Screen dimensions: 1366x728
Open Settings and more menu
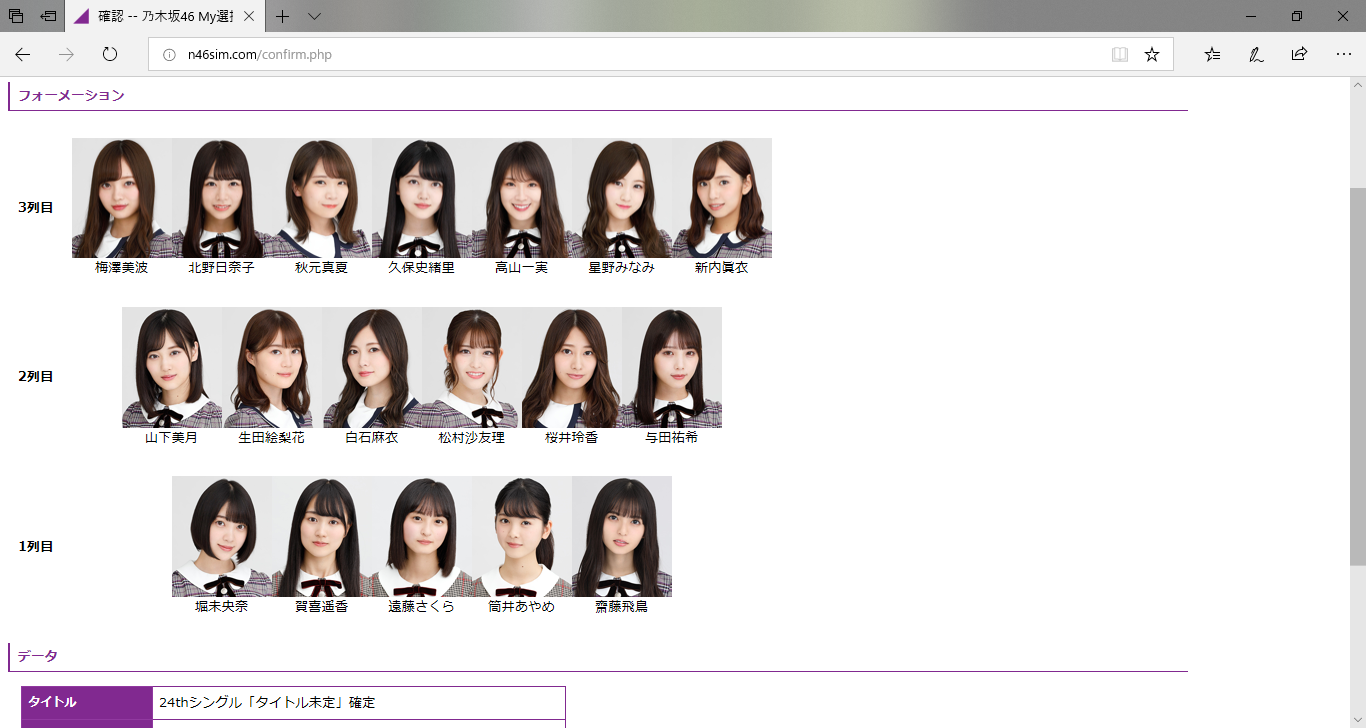pos(1343,54)
